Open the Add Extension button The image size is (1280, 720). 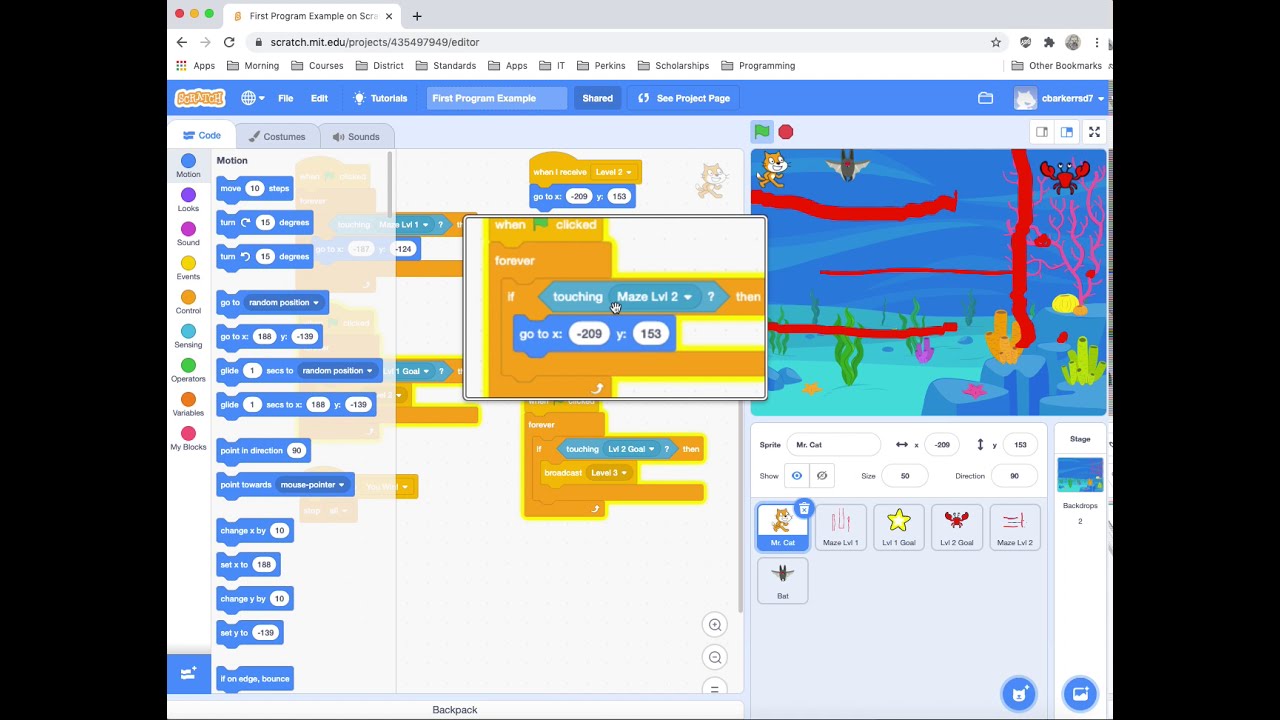click(188, 673)
